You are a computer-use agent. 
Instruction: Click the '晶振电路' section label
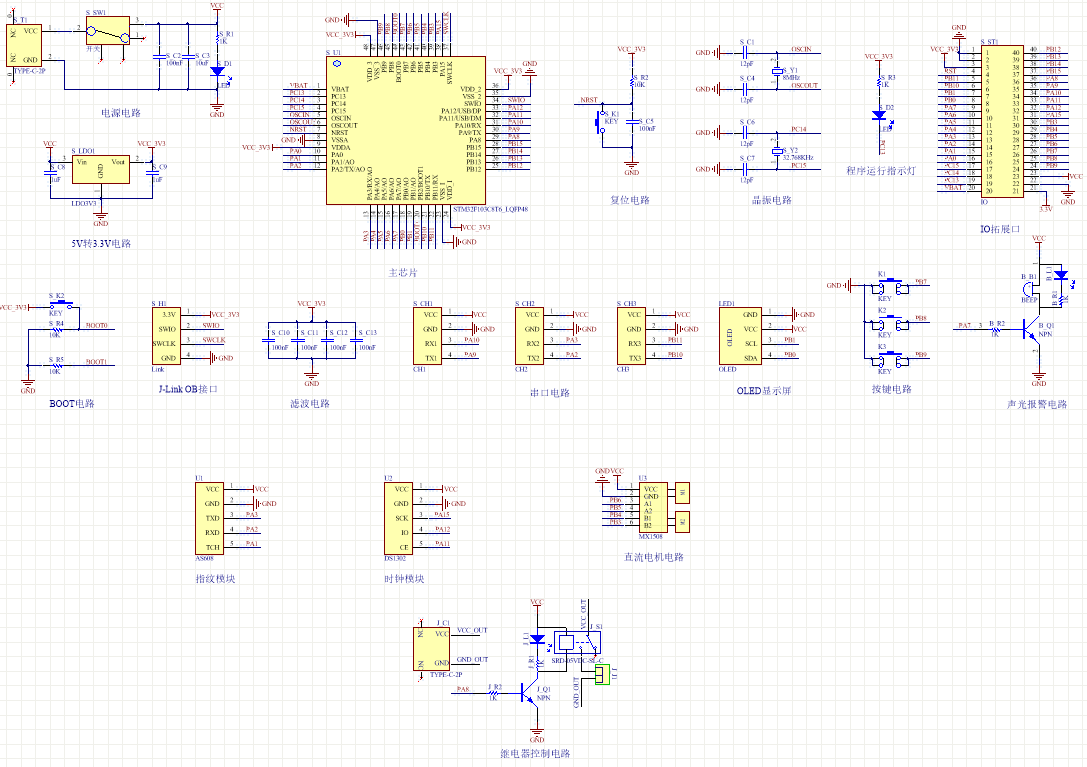[772, 200]
